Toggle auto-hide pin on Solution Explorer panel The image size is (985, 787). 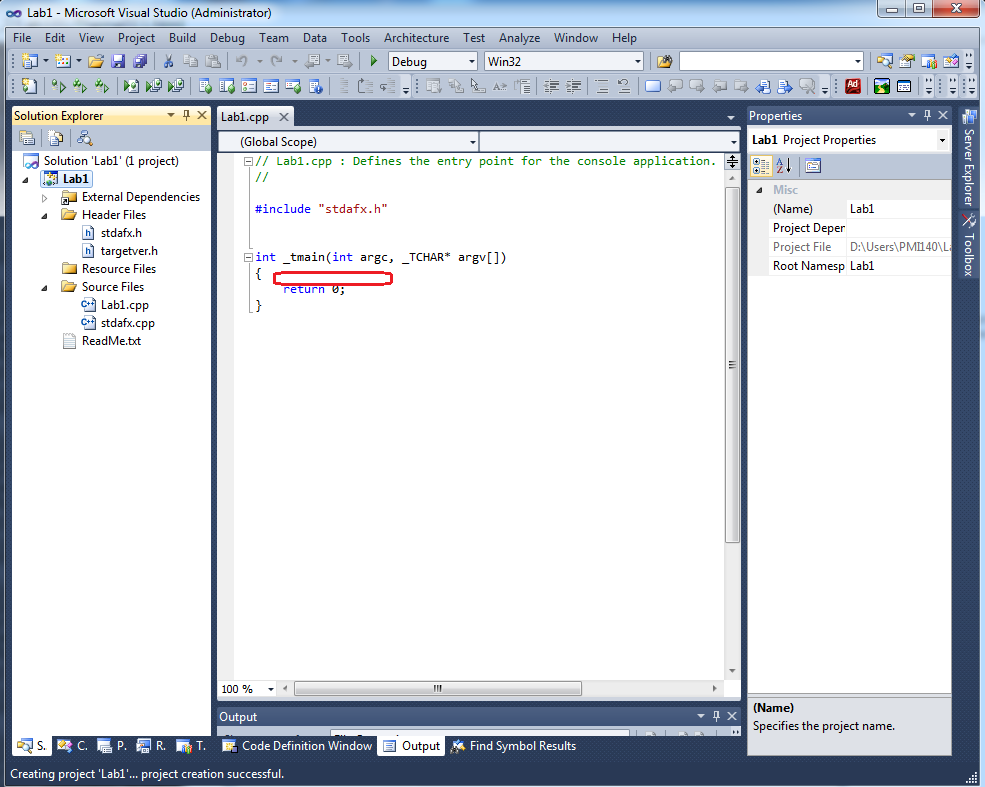click(186, 116)
